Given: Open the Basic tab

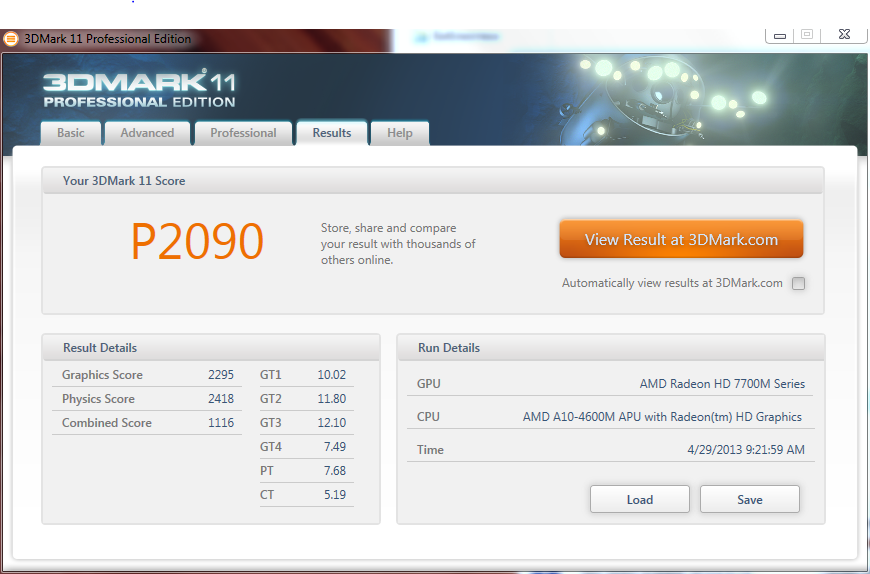Looking at the screenshot, I should point(70,133).
